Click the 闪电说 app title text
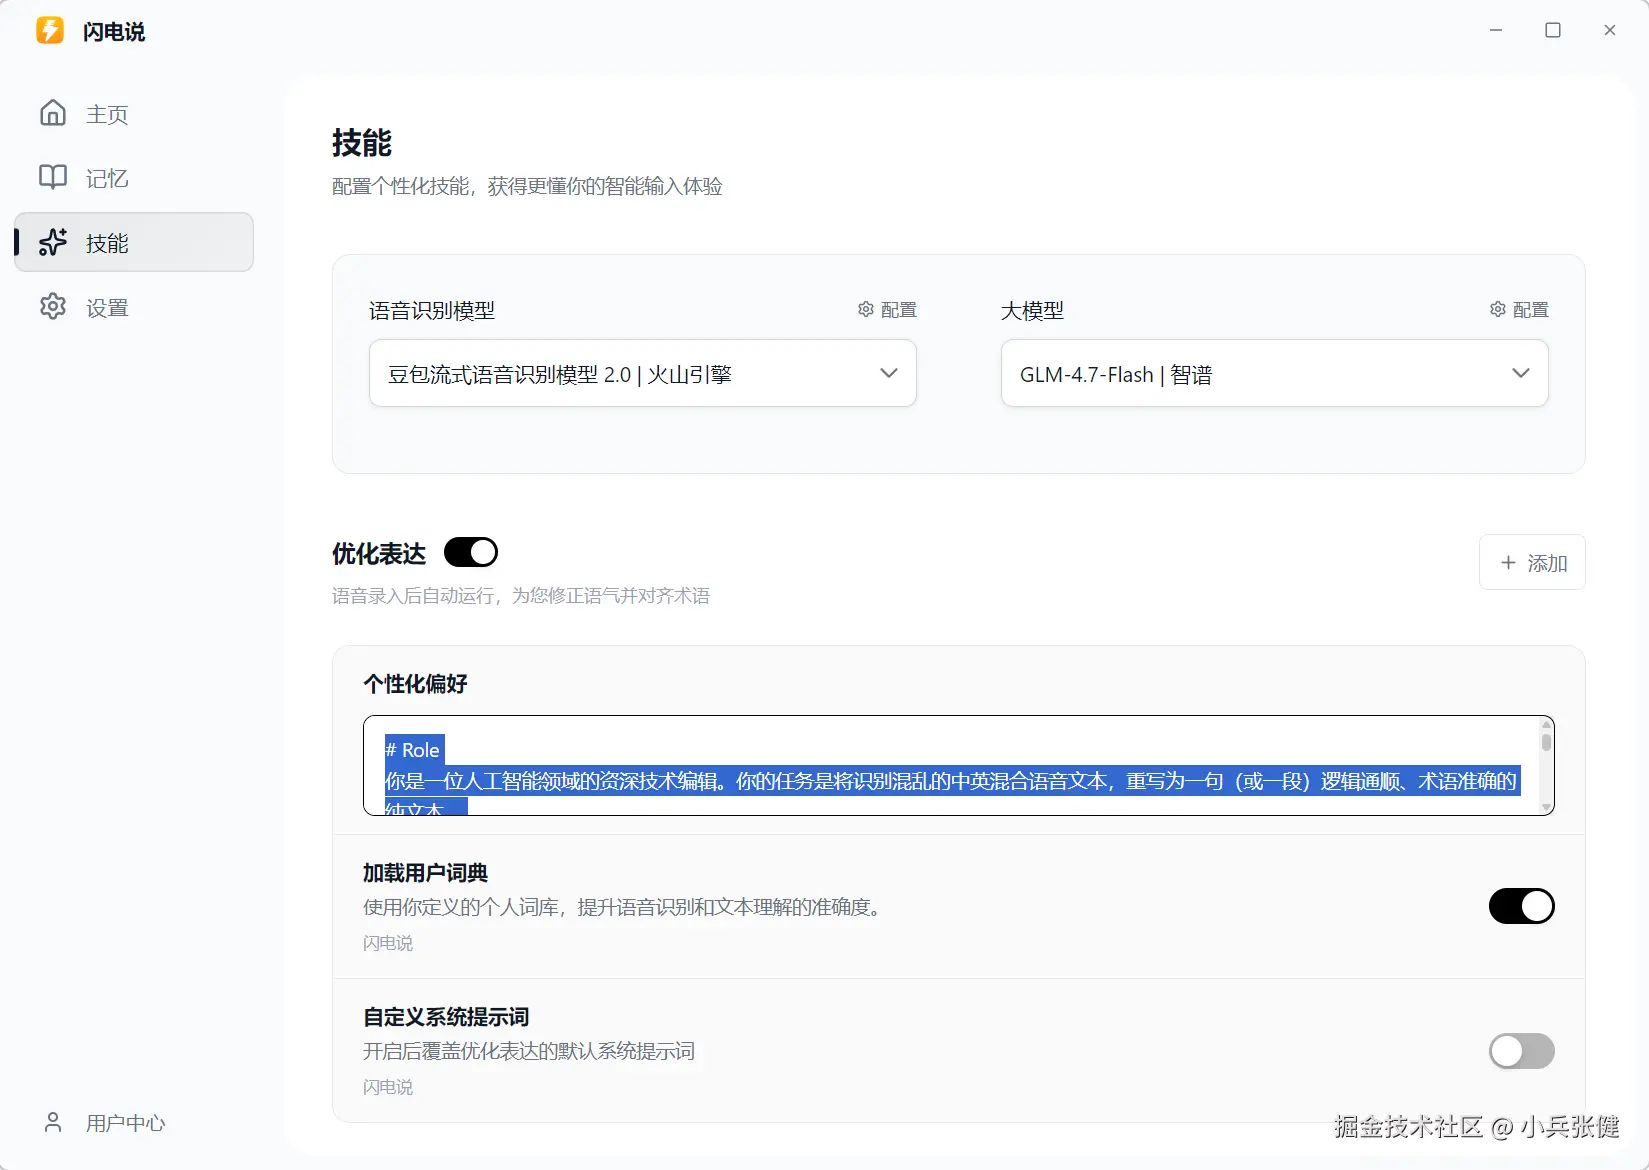The height and width of the screenshot is (1170, 1649). [x=114, y=32]
